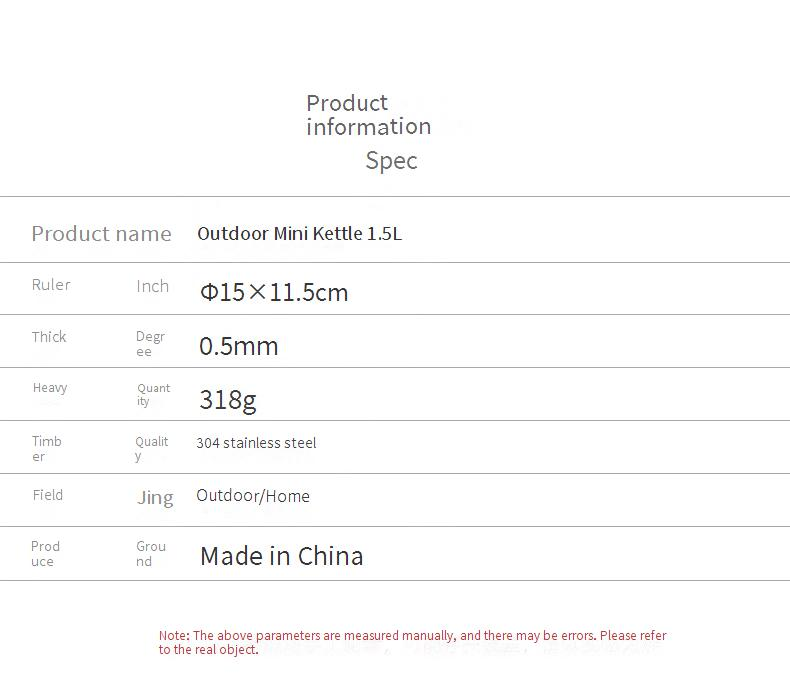
Task: Select the "Inch" label
Action: pyautogui.click(x=153, y=286)
